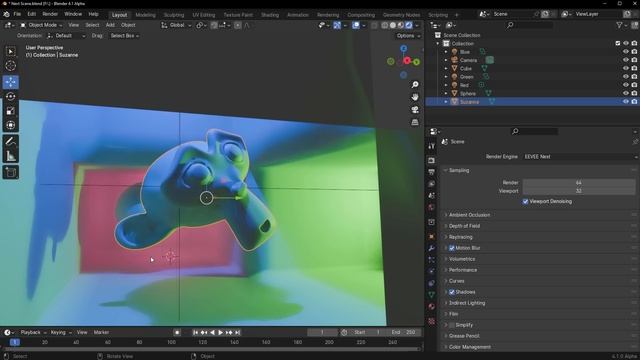
Task: Switch perspective/orthographic grid icon
Action: (x=415, y=122)
